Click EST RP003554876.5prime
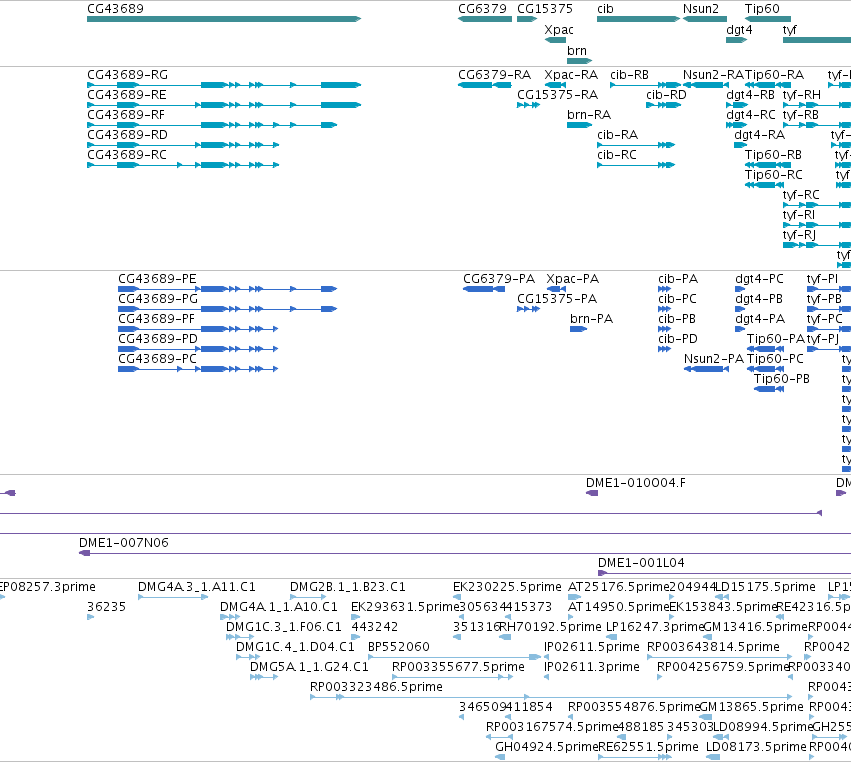The image size is (851, 762). pos(570,717)
